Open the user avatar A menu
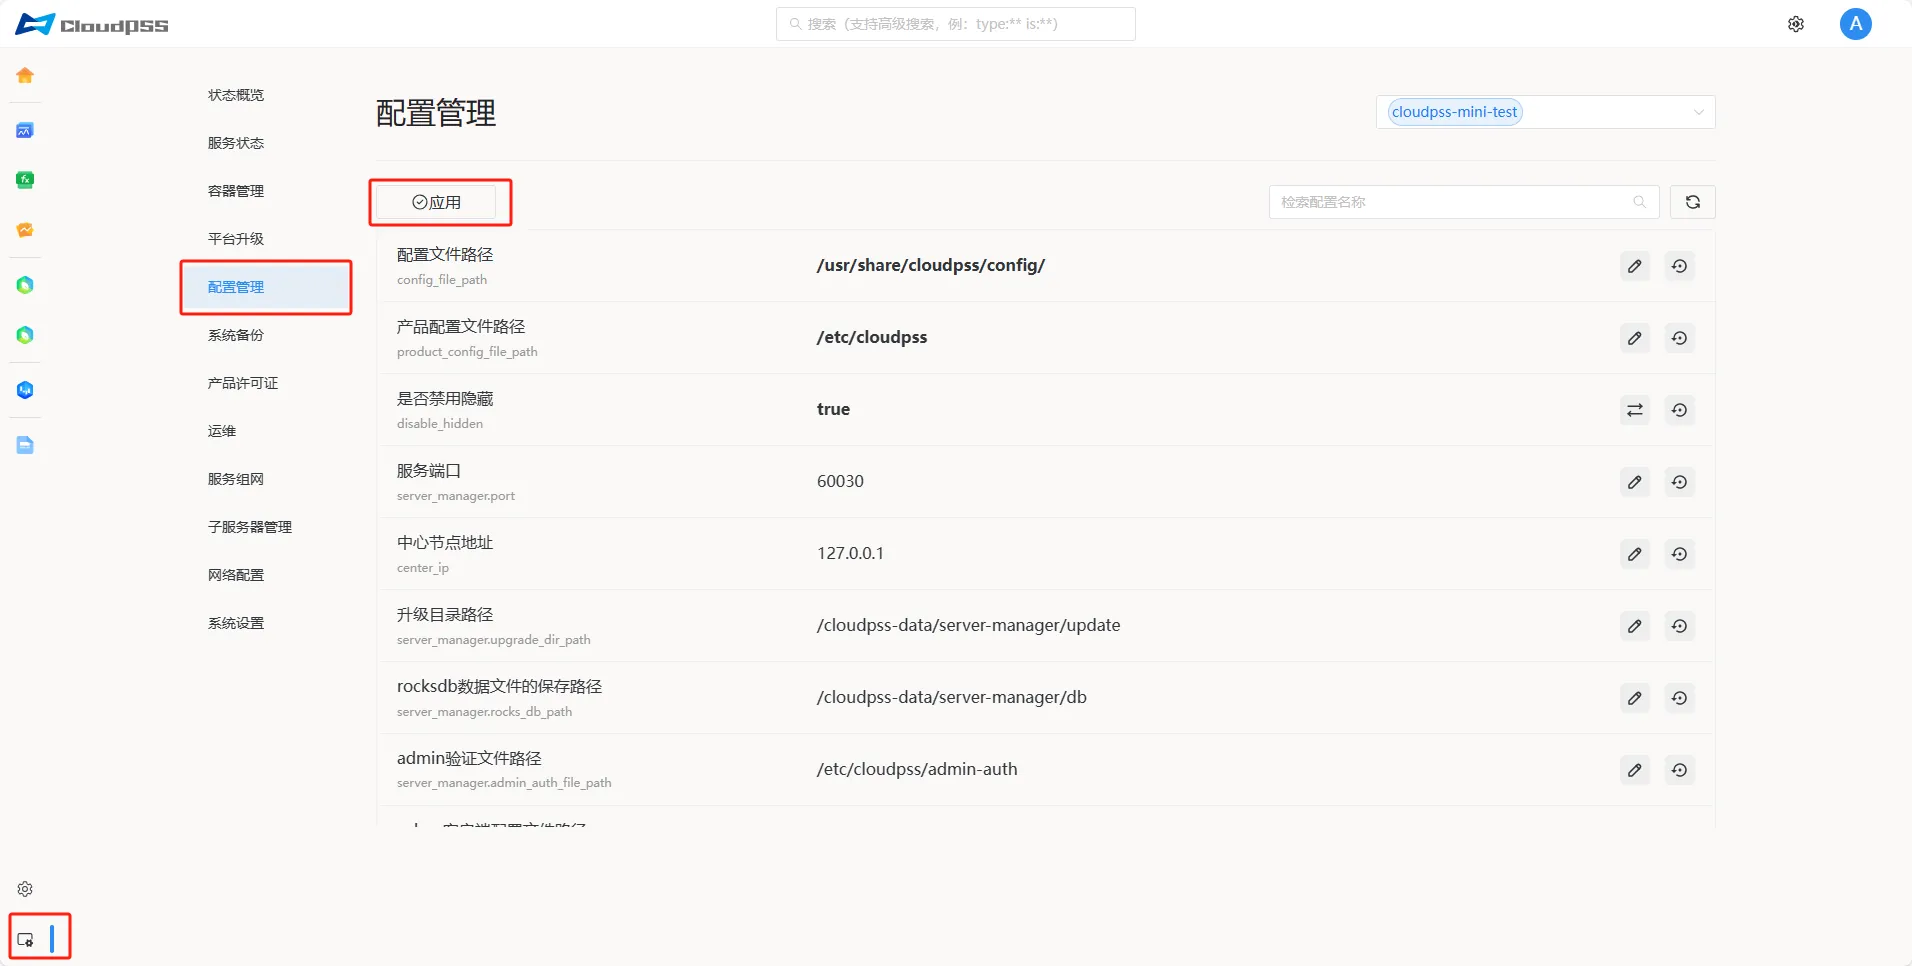 (x=1856, y=24)
